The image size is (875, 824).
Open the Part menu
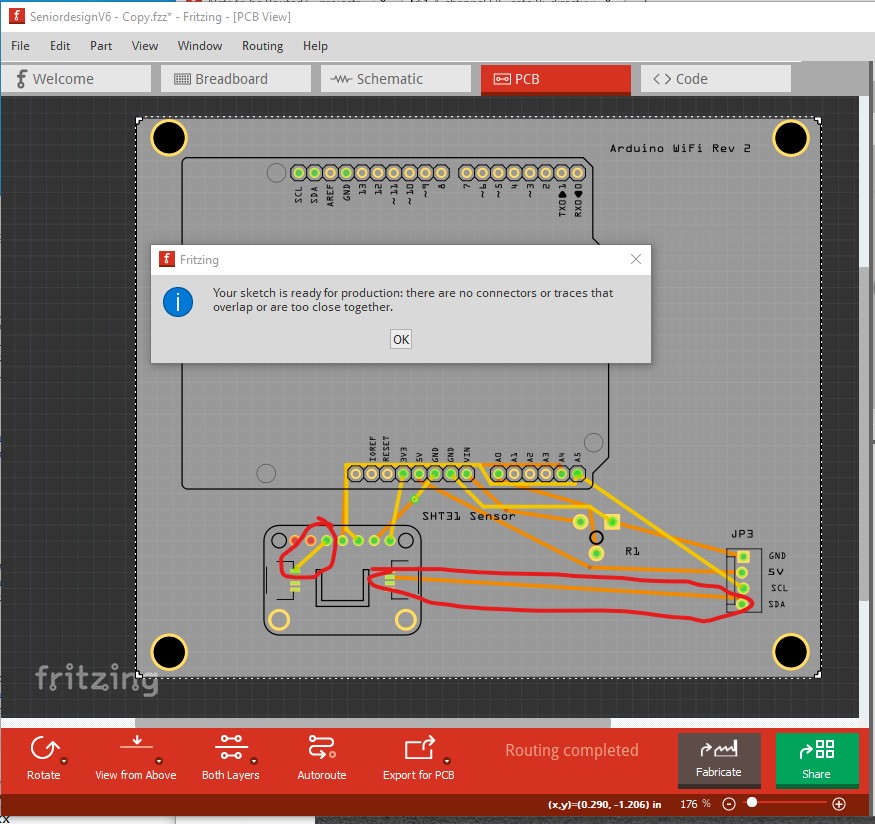tap(101, 46)
